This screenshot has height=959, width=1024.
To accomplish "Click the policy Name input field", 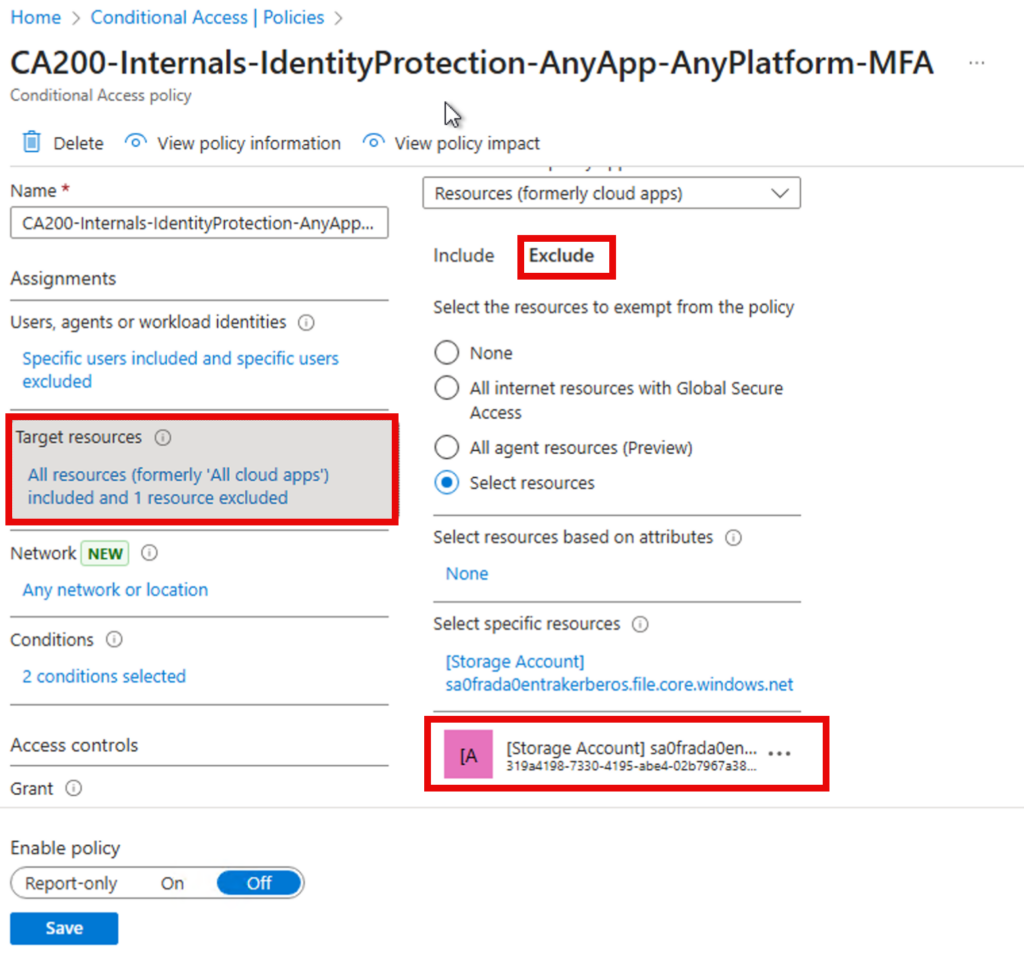I will click(199, 224).
